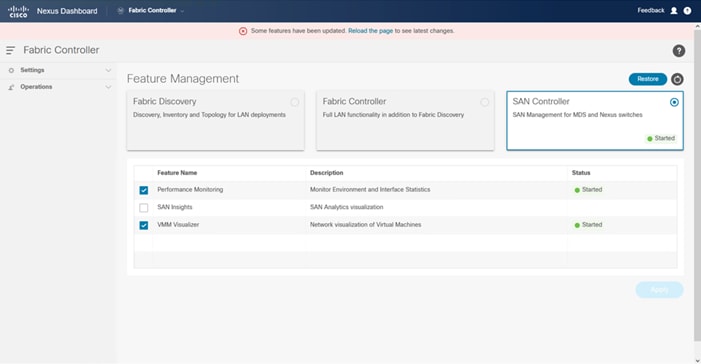Click the Feature Management heading
The height and width of the screenshot is (364, 701).
pyautogui.click(x=183, y=79)
